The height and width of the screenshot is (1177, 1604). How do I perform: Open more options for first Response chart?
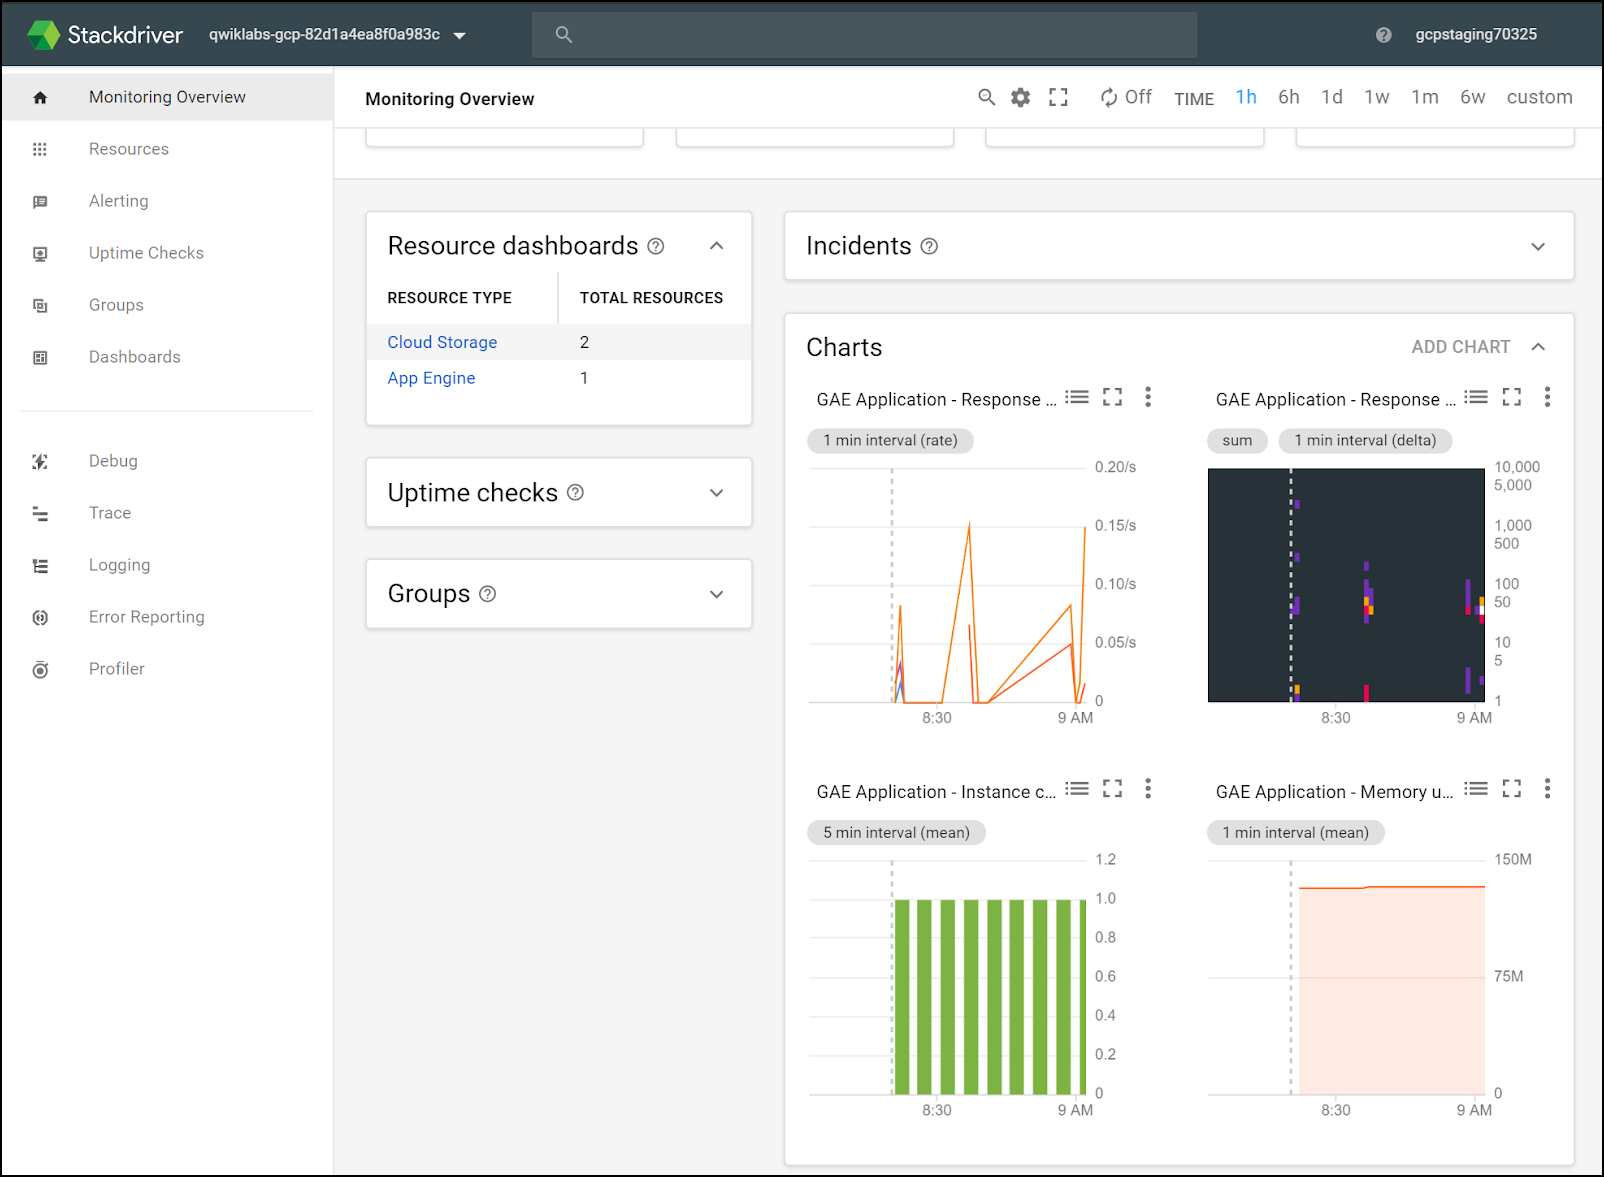[1148, 397]
